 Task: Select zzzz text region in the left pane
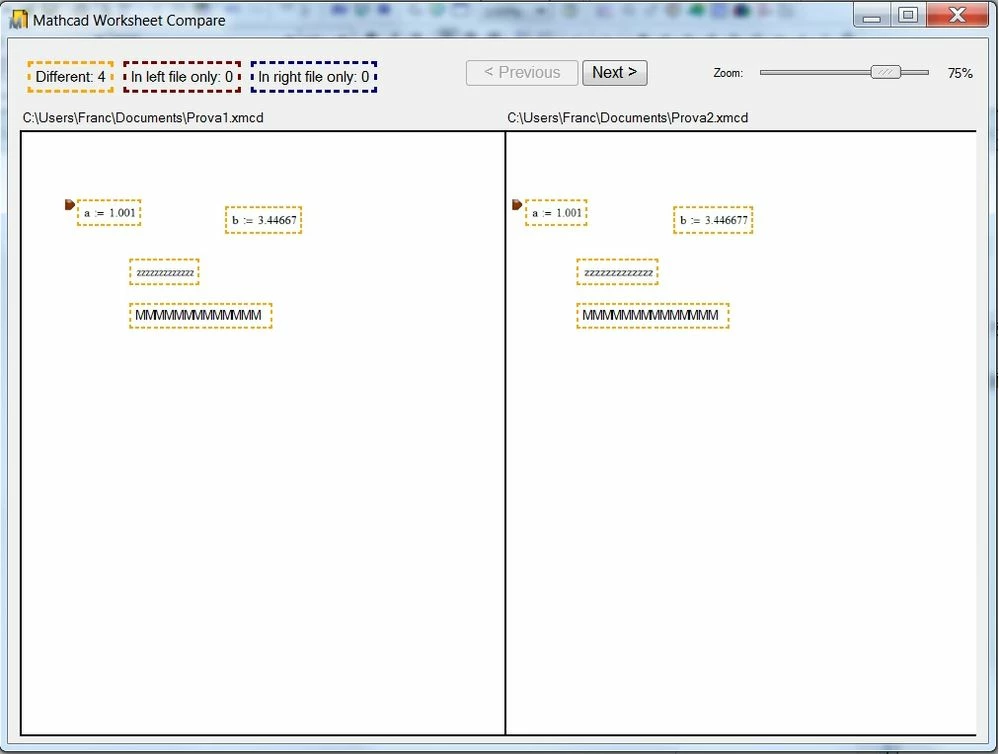(x=164, y=272)
